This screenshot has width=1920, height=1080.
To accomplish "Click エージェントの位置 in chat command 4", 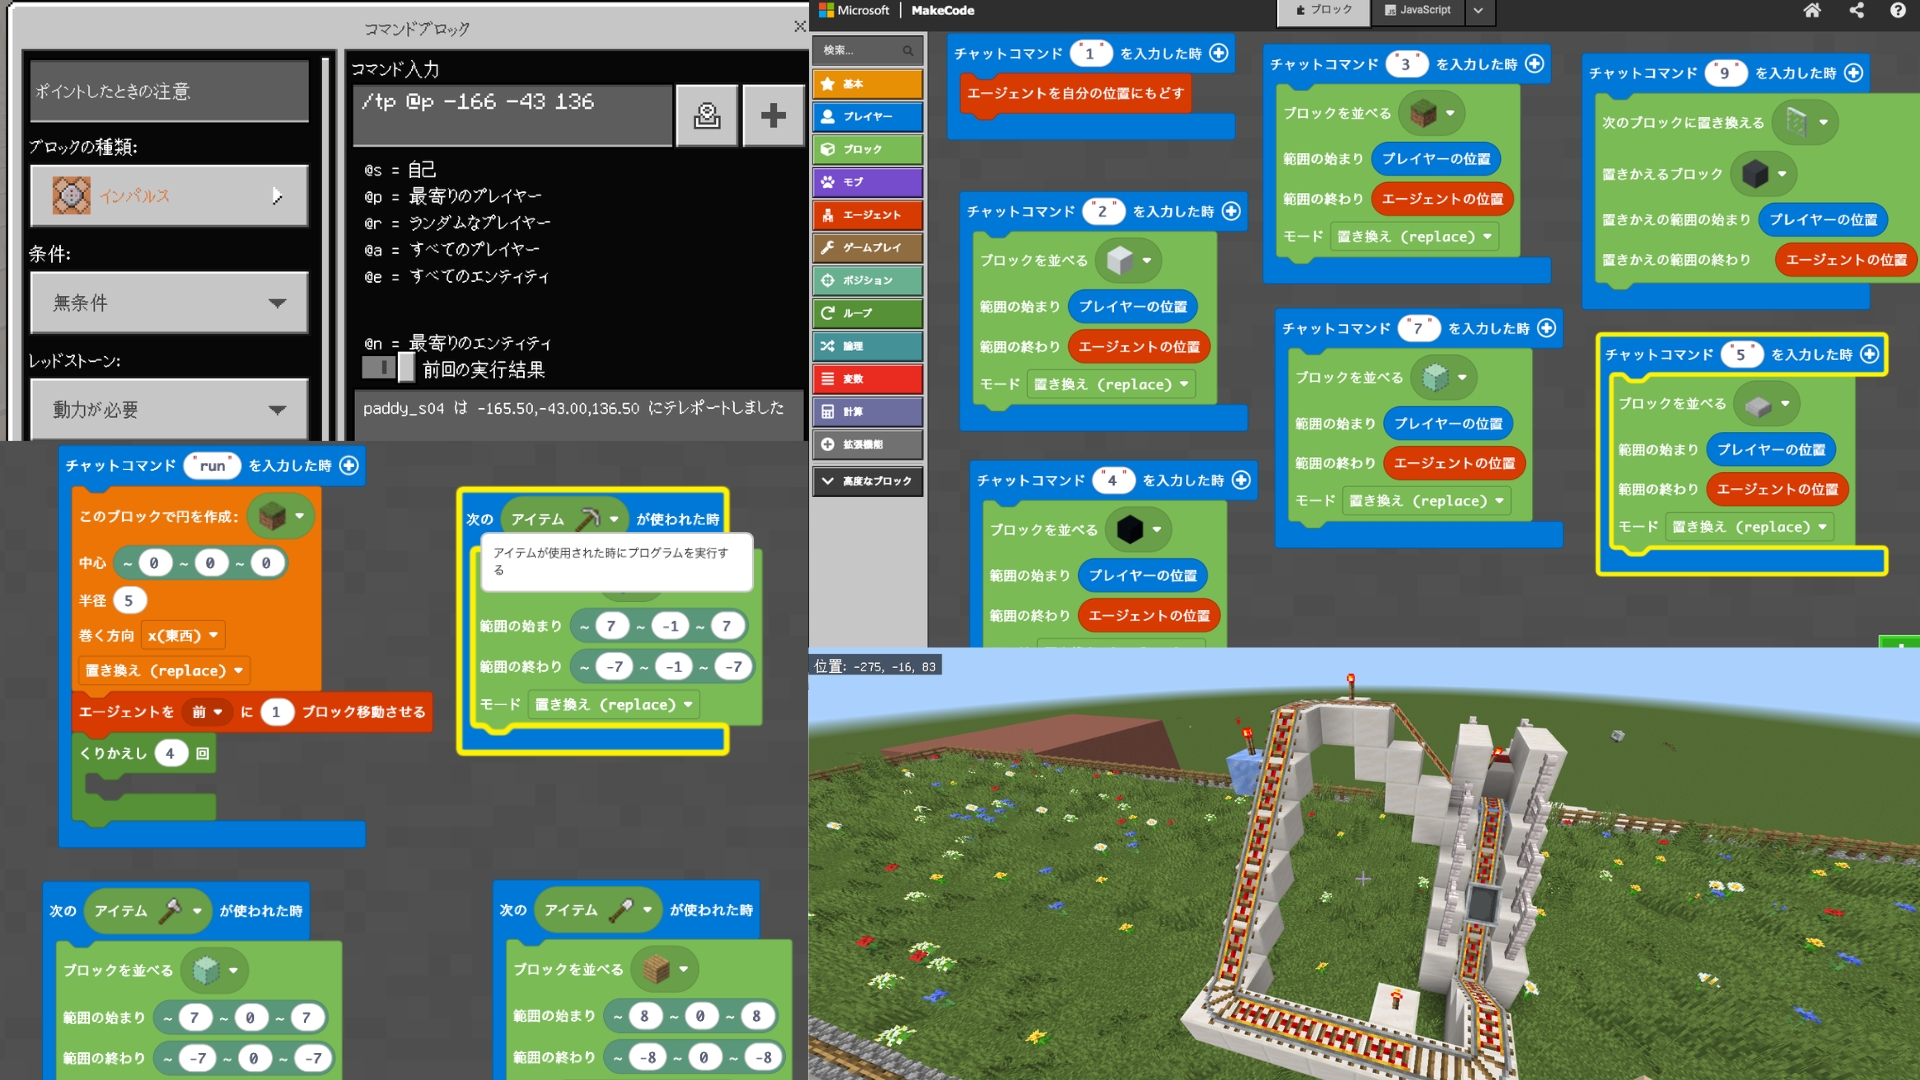I will click(x=1148, y=616).
